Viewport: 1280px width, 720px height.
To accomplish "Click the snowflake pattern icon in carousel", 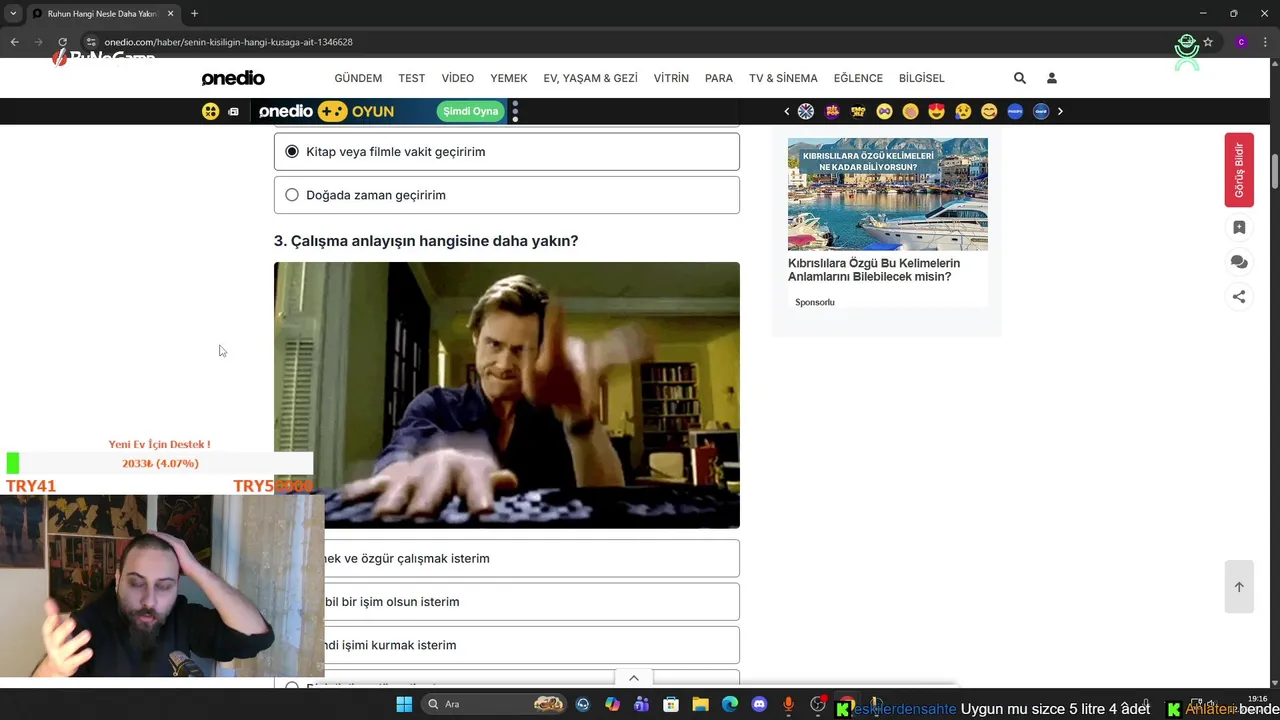I will (806, 111).
